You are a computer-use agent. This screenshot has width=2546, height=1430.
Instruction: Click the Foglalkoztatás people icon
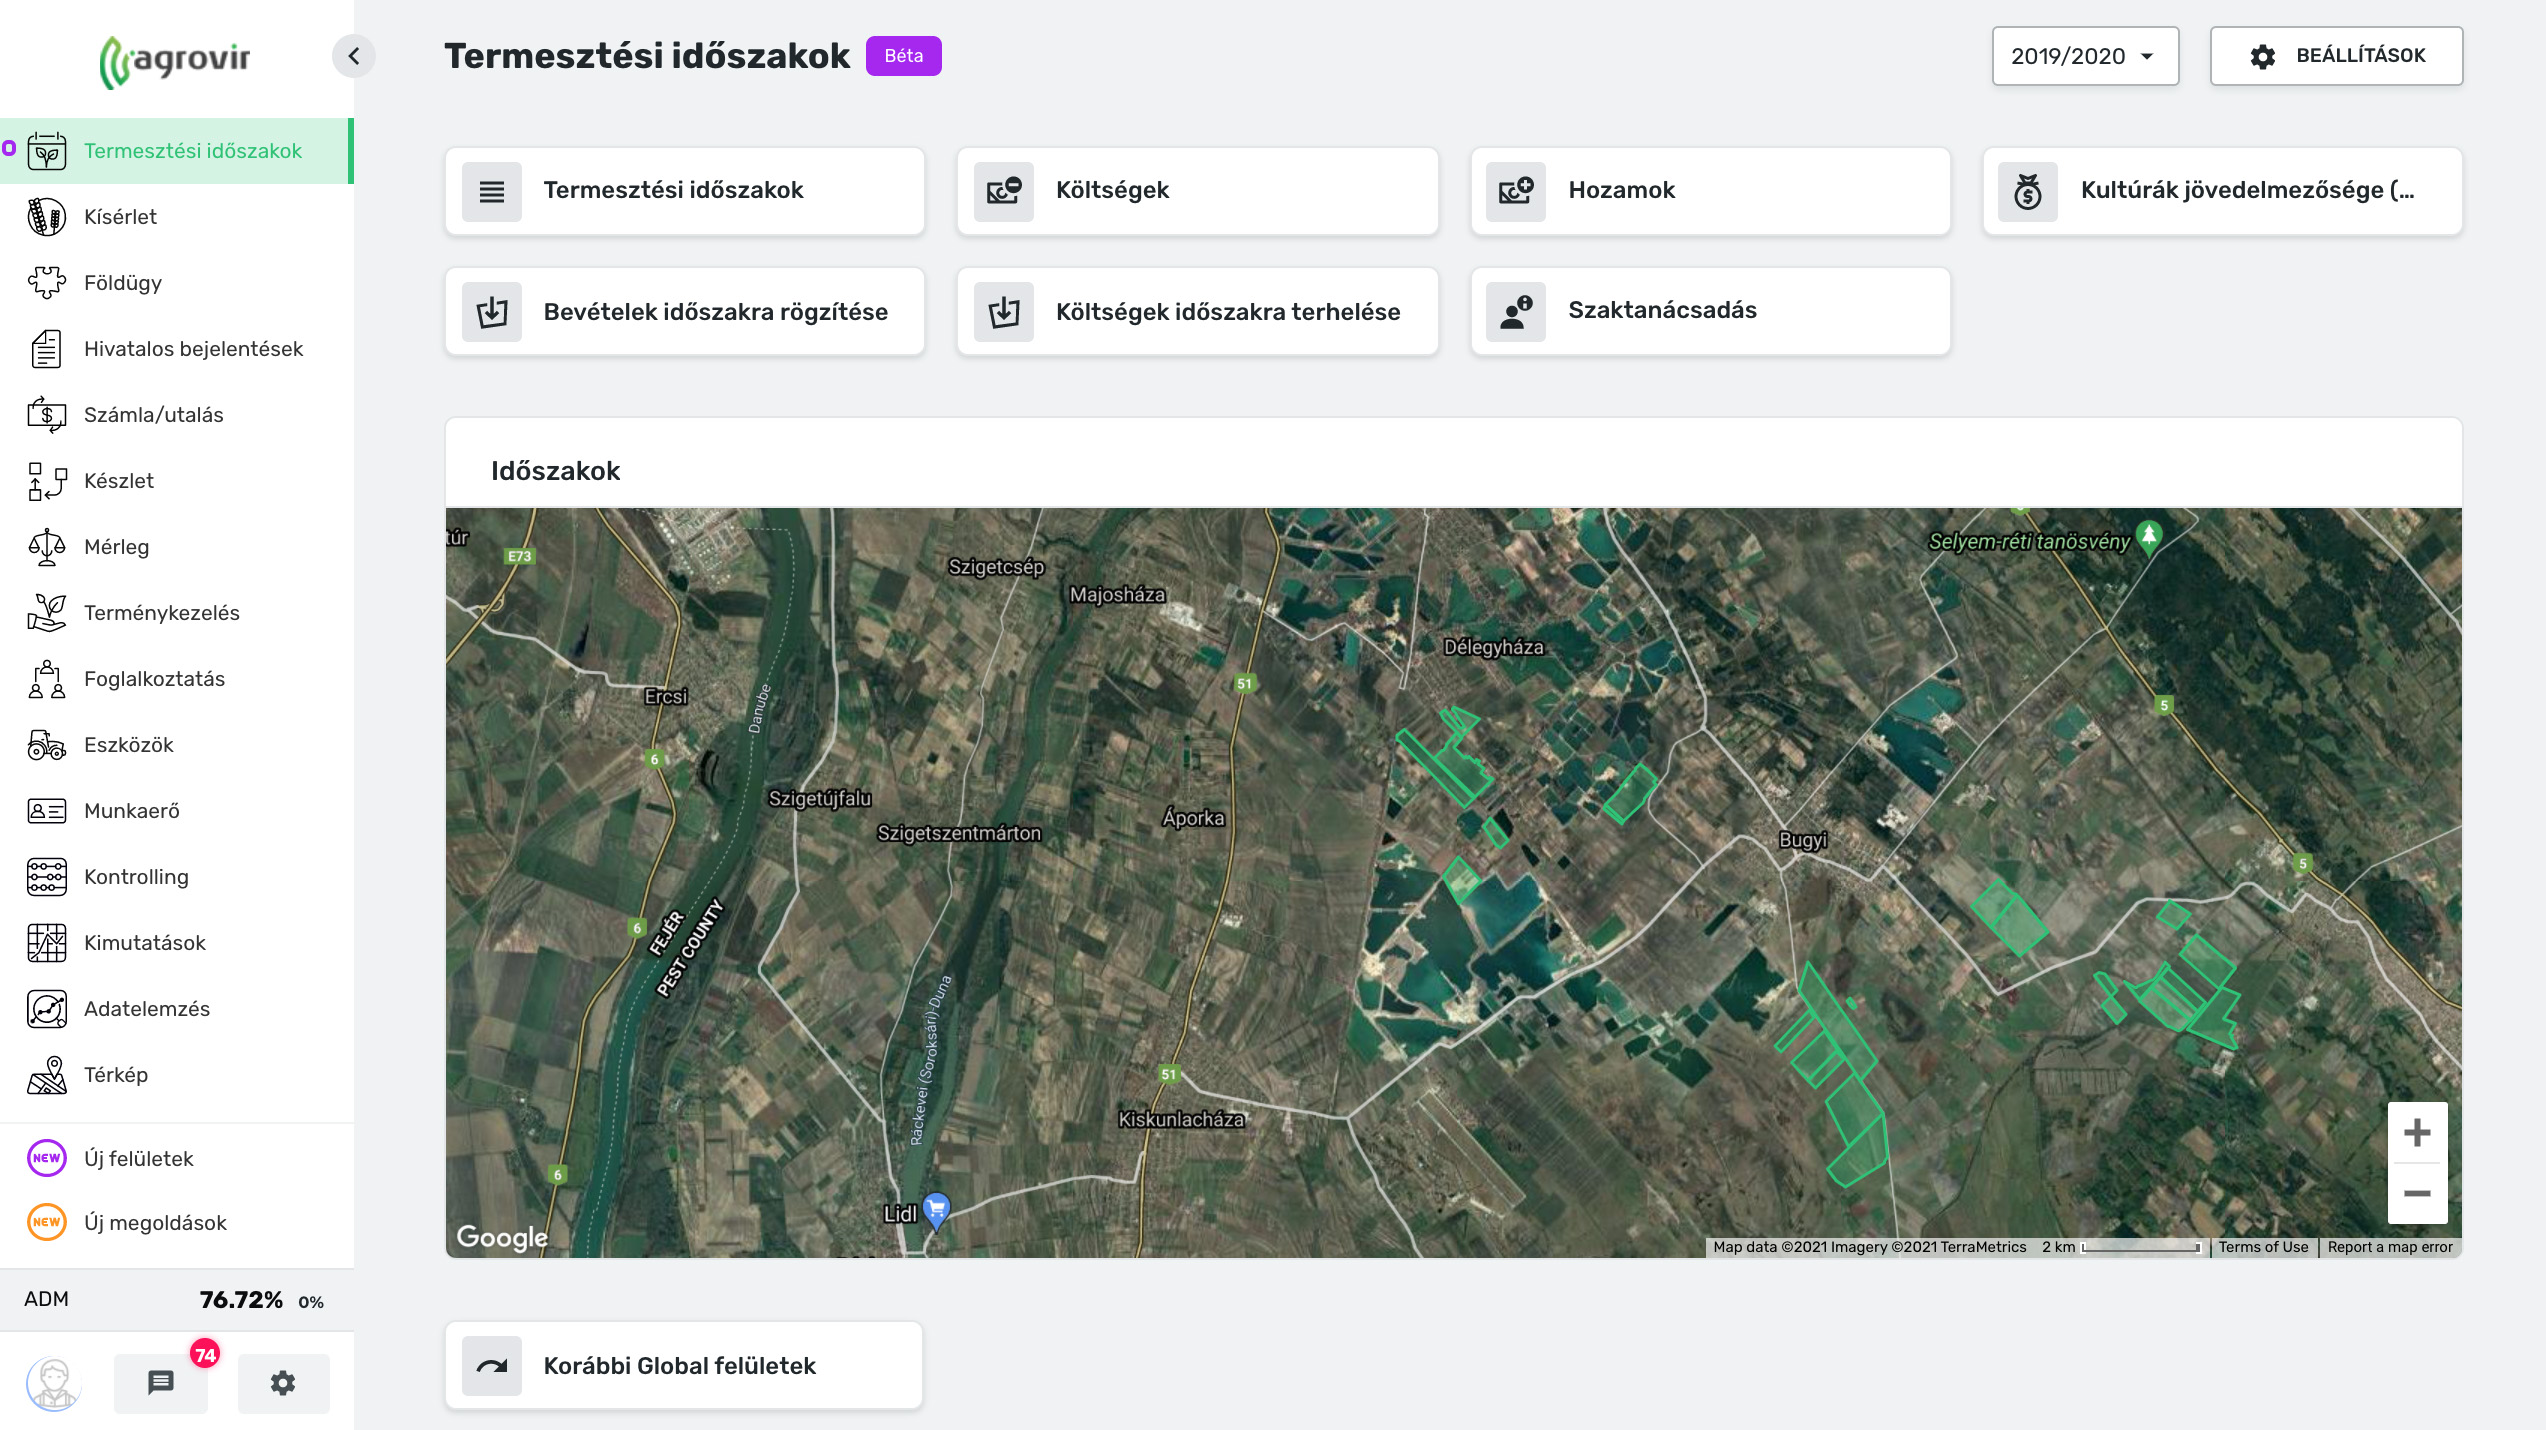[x=47, y=679]
